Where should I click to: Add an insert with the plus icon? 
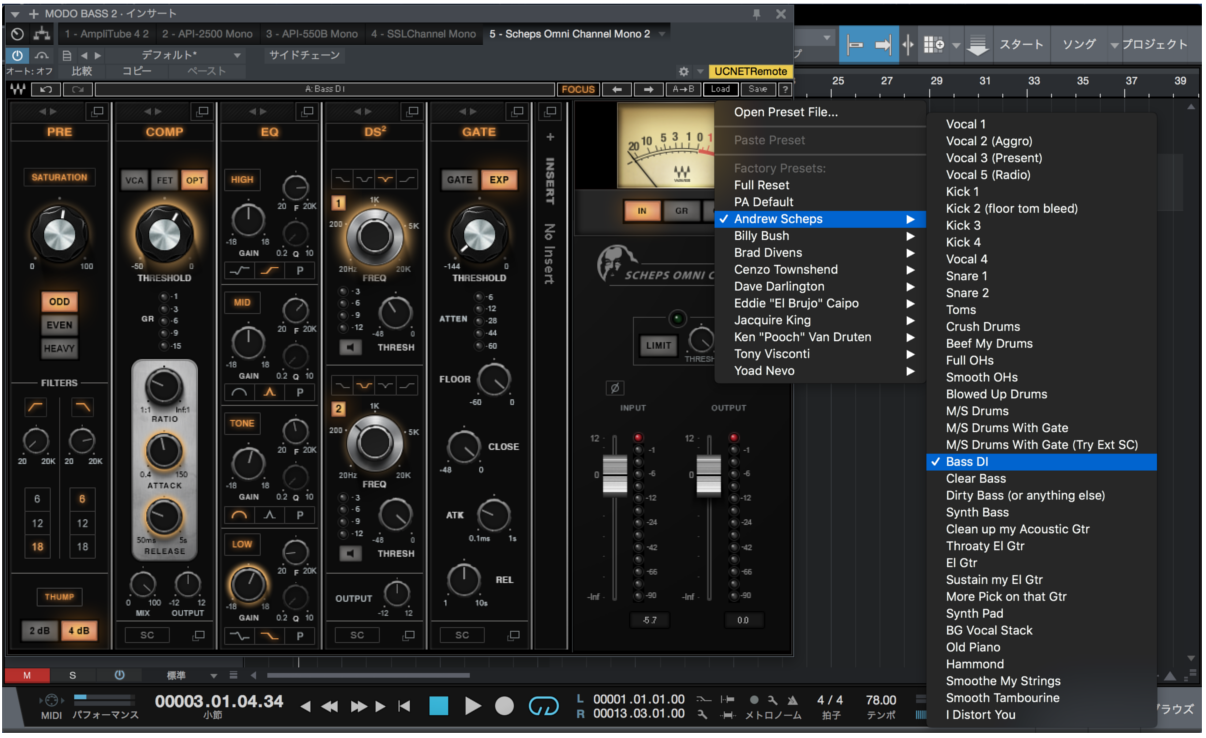click(x=549, y=137)
